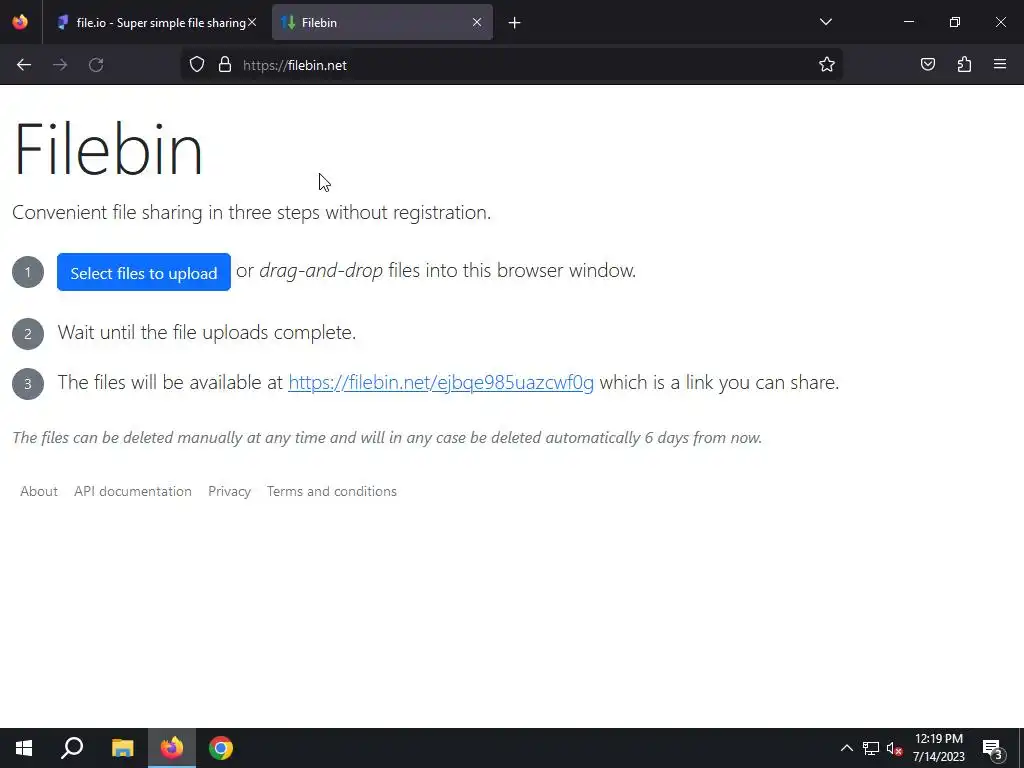Launch File Explorer from the taskbar
The width and height of the screenshot is (1024, 768).
122,748
